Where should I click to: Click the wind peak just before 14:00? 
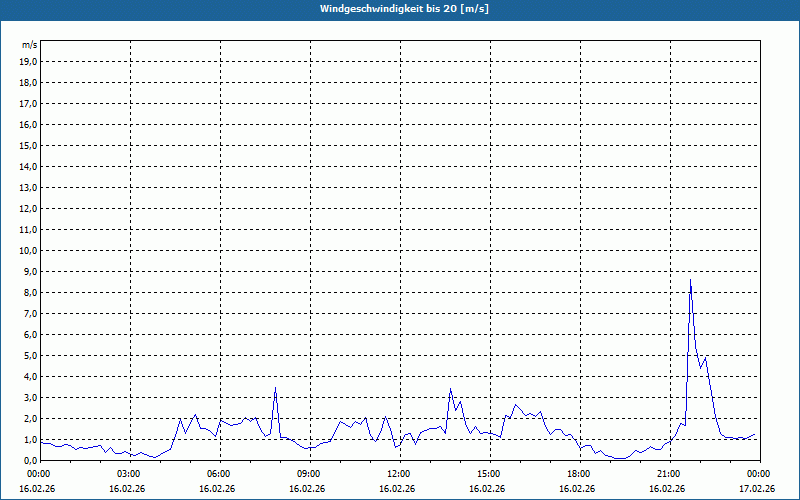coord(450,389)
